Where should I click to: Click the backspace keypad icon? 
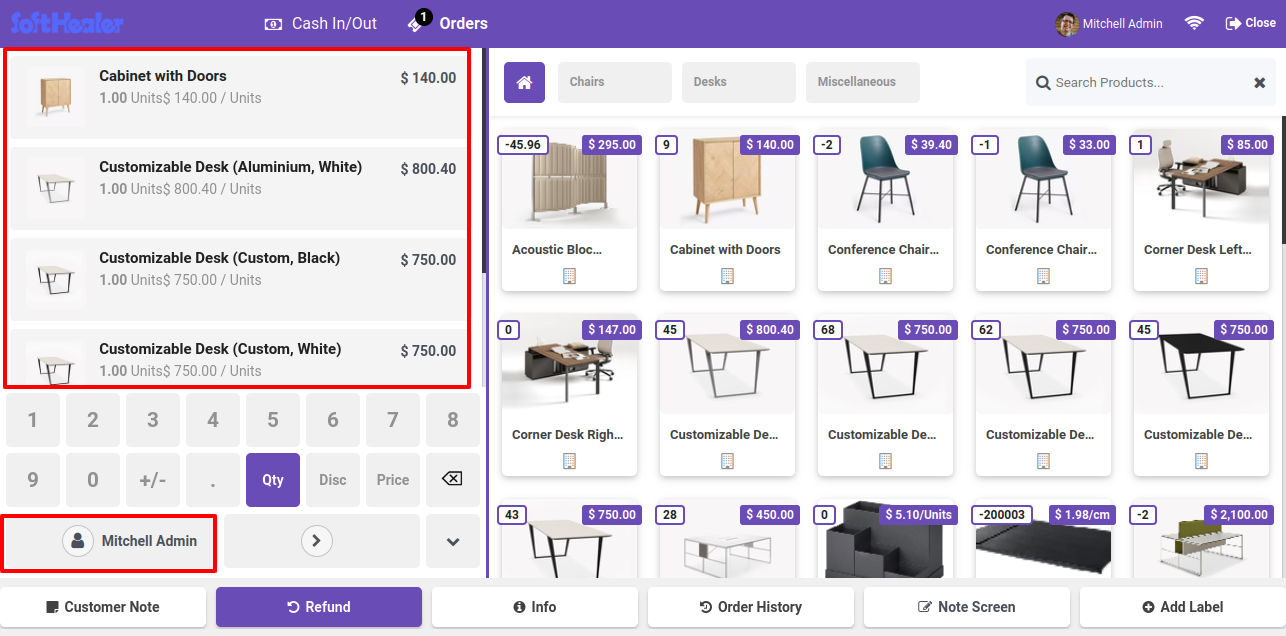tap(452, 480)
